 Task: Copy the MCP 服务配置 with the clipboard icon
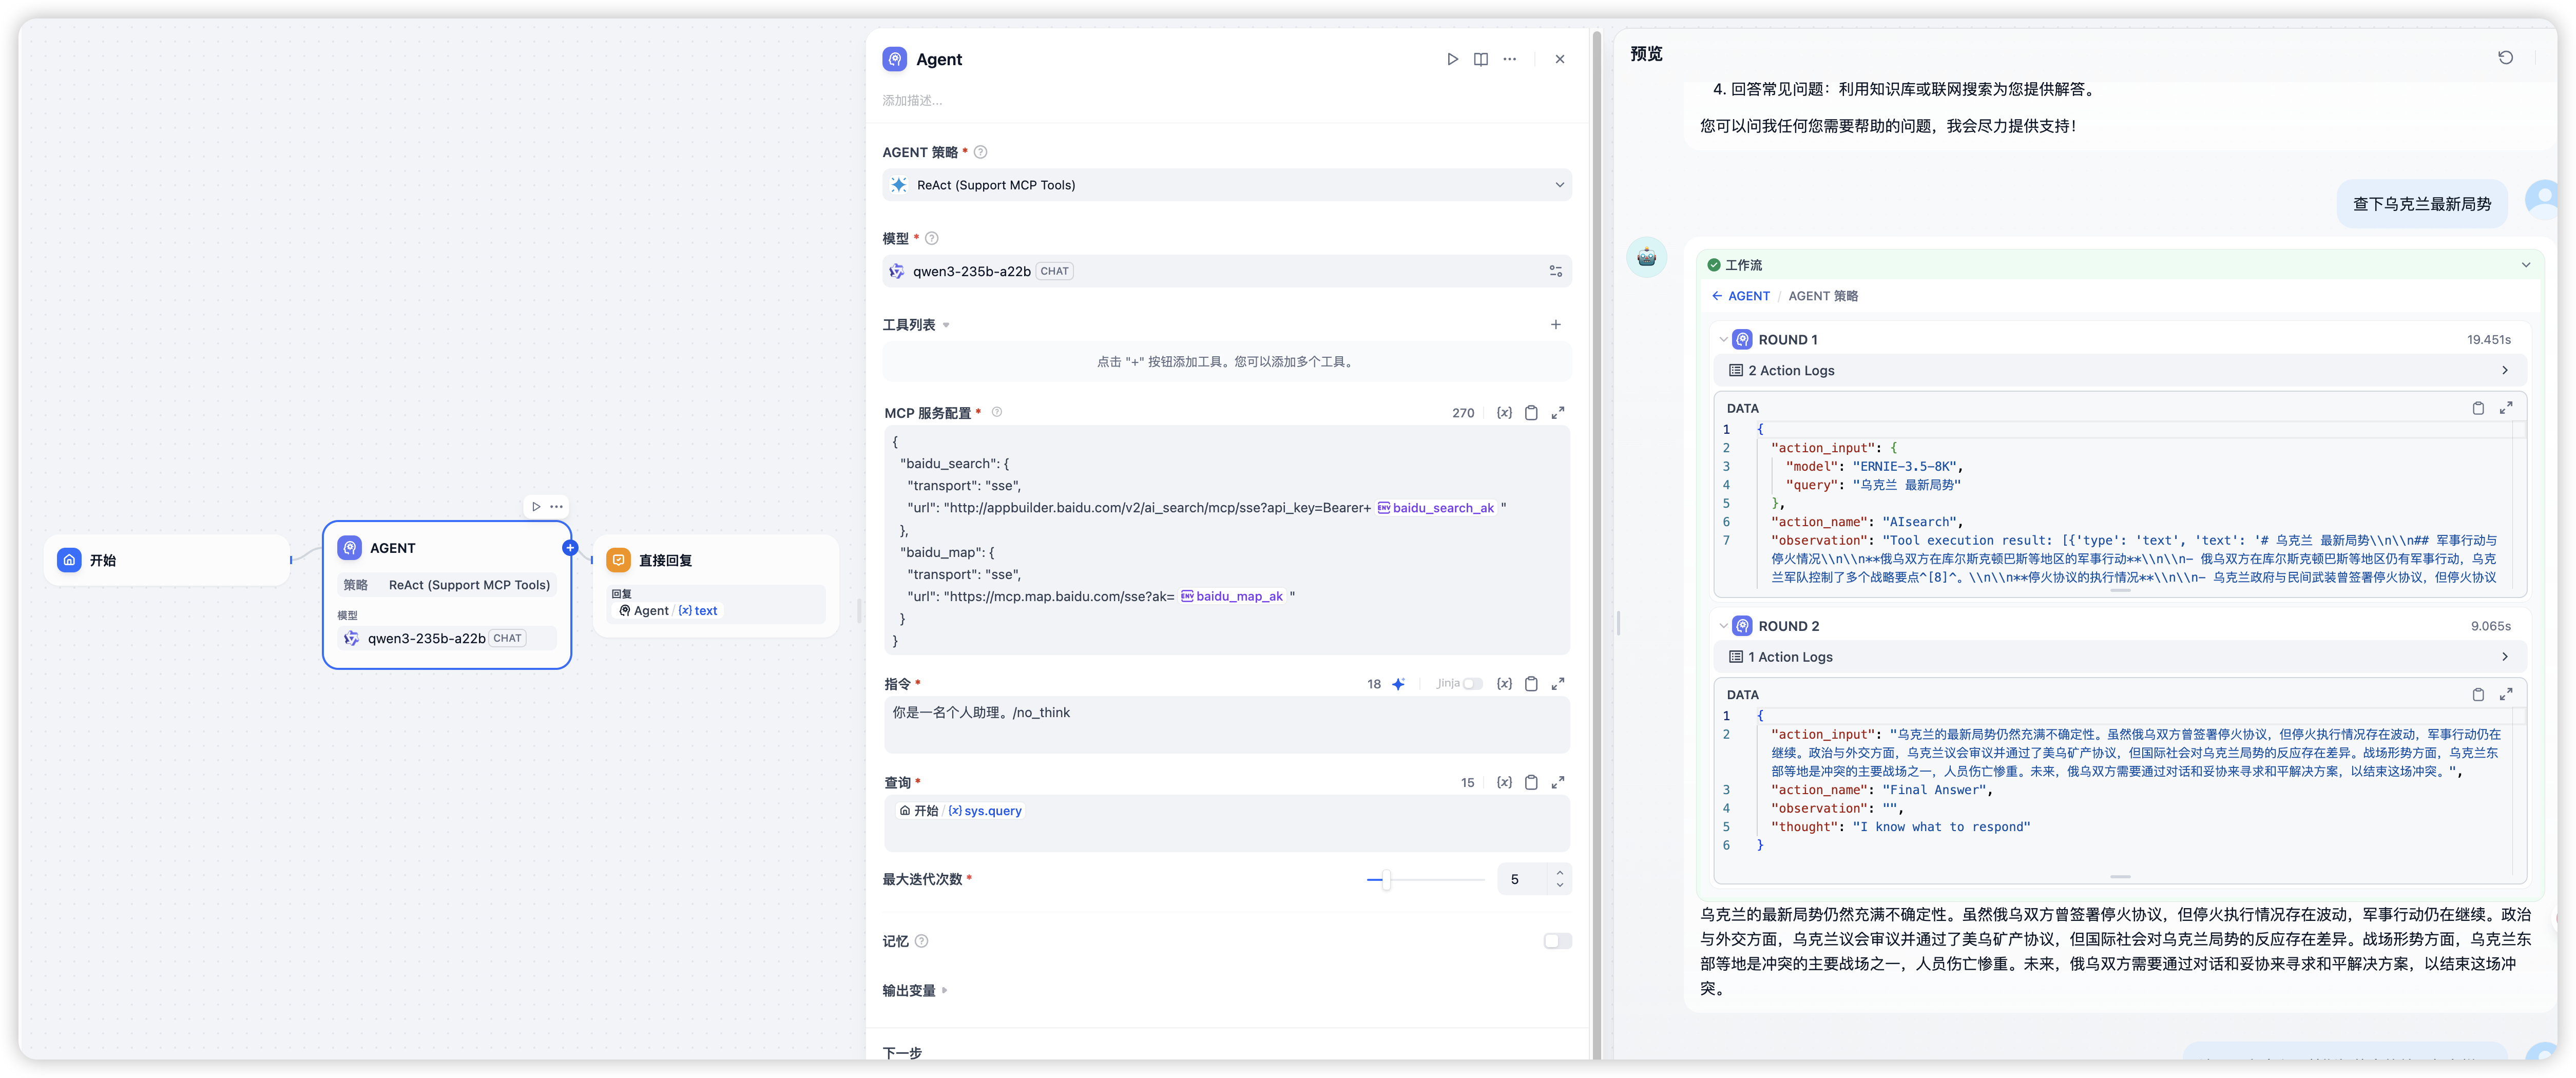point(1531,412)
